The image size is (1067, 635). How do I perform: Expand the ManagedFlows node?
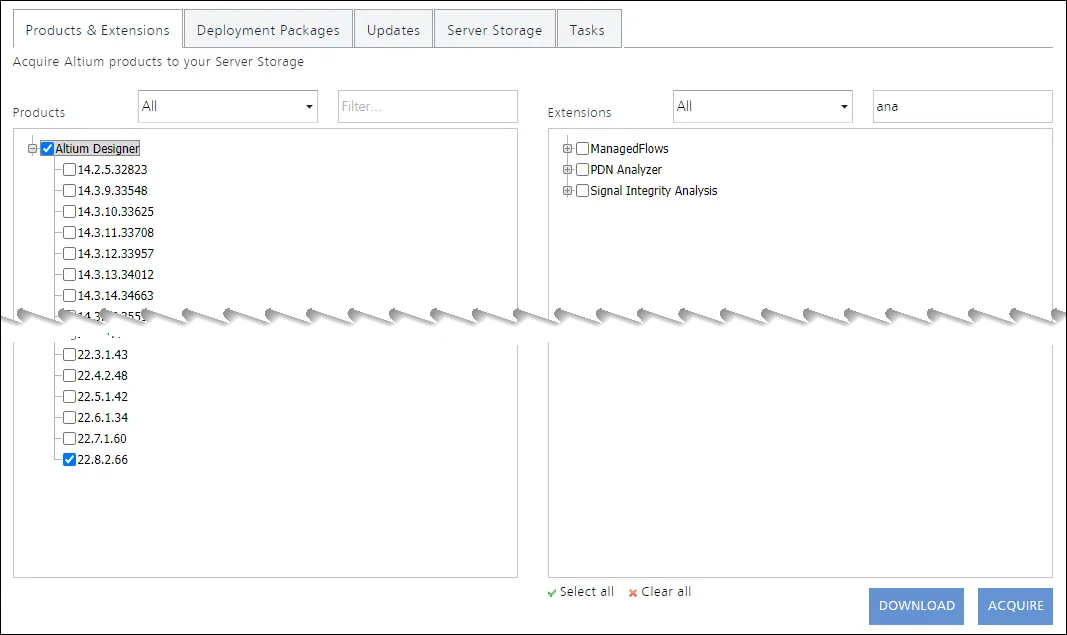(568, 148)
